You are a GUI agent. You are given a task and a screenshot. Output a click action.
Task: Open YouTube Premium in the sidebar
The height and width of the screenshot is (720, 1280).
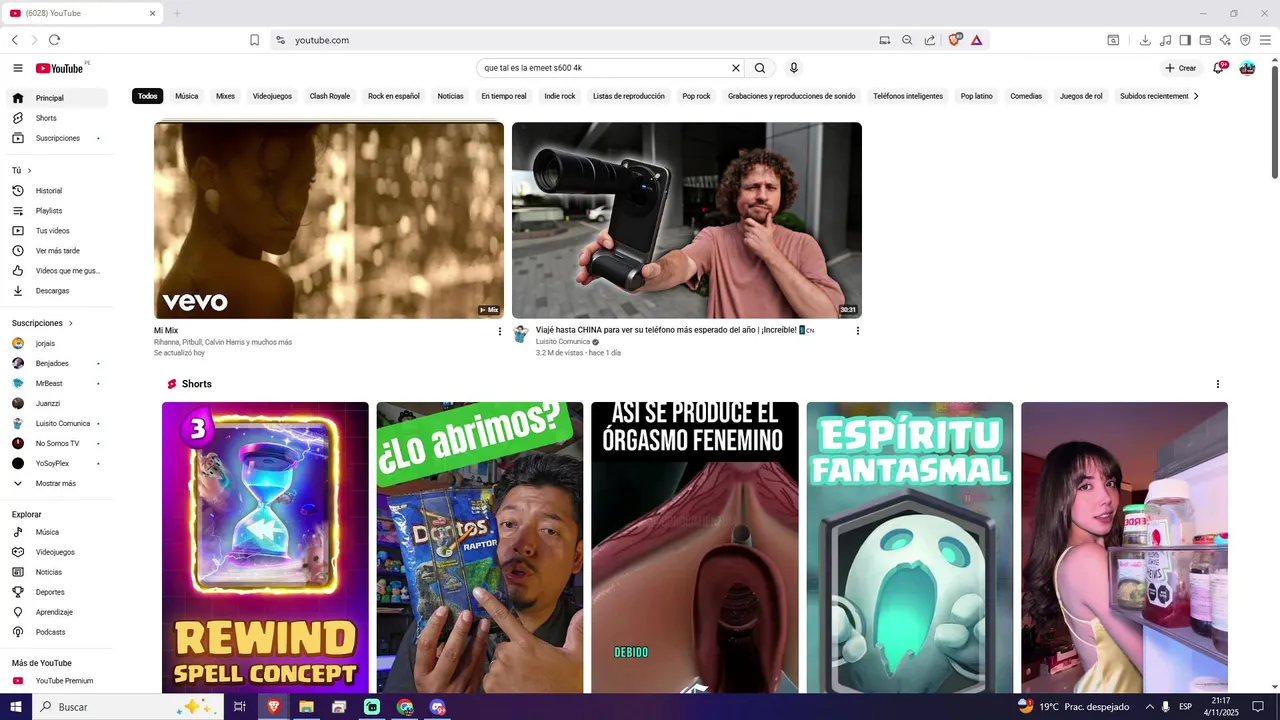point(58,681)
